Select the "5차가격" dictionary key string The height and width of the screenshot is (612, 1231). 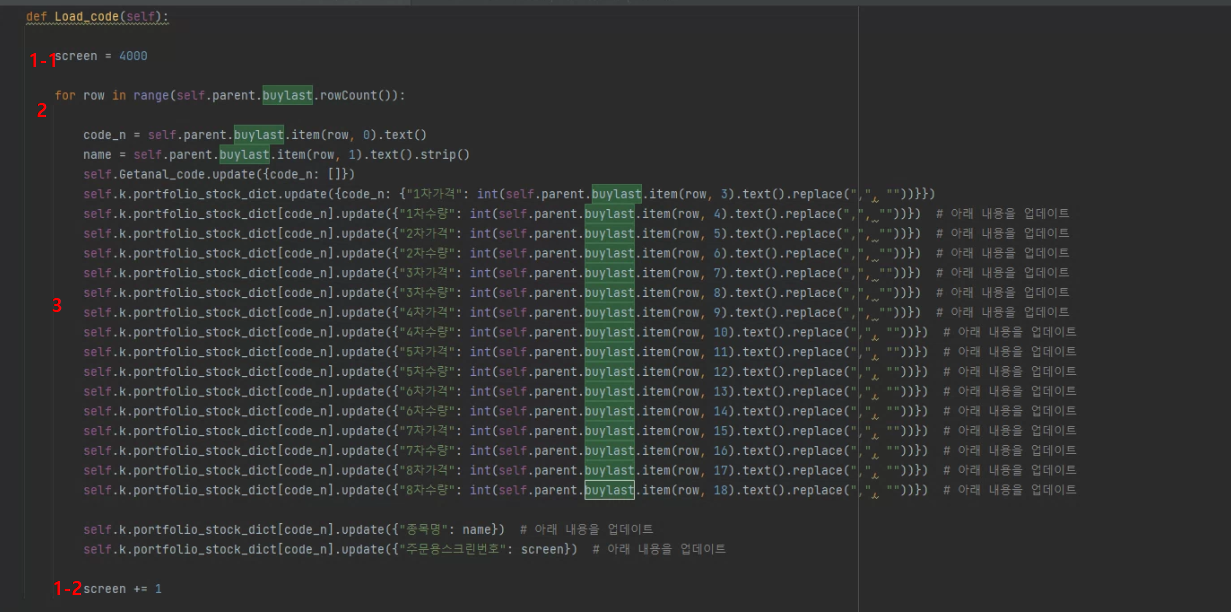click(427, 352)
